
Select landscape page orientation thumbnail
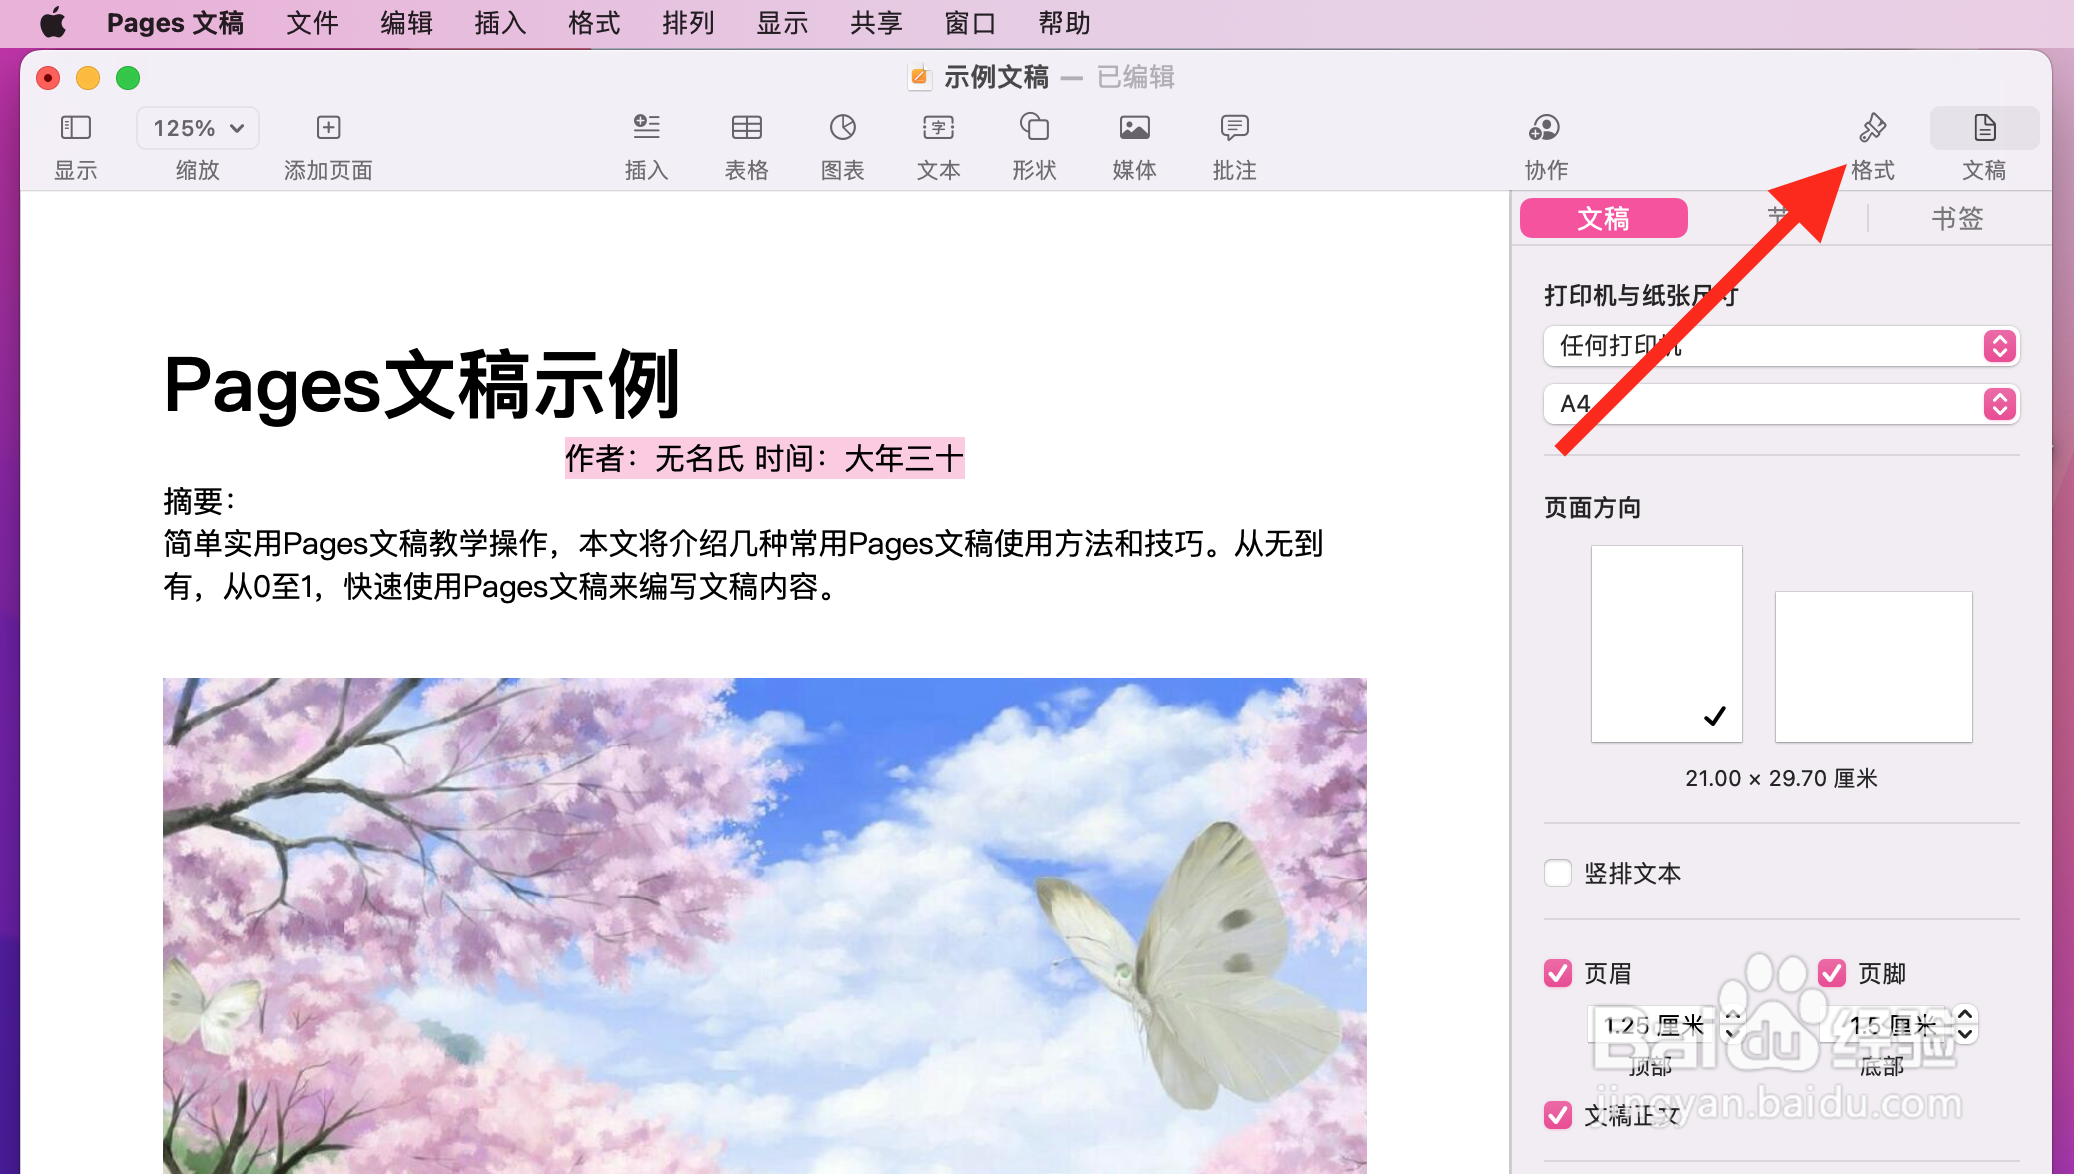coord(1873,666)
